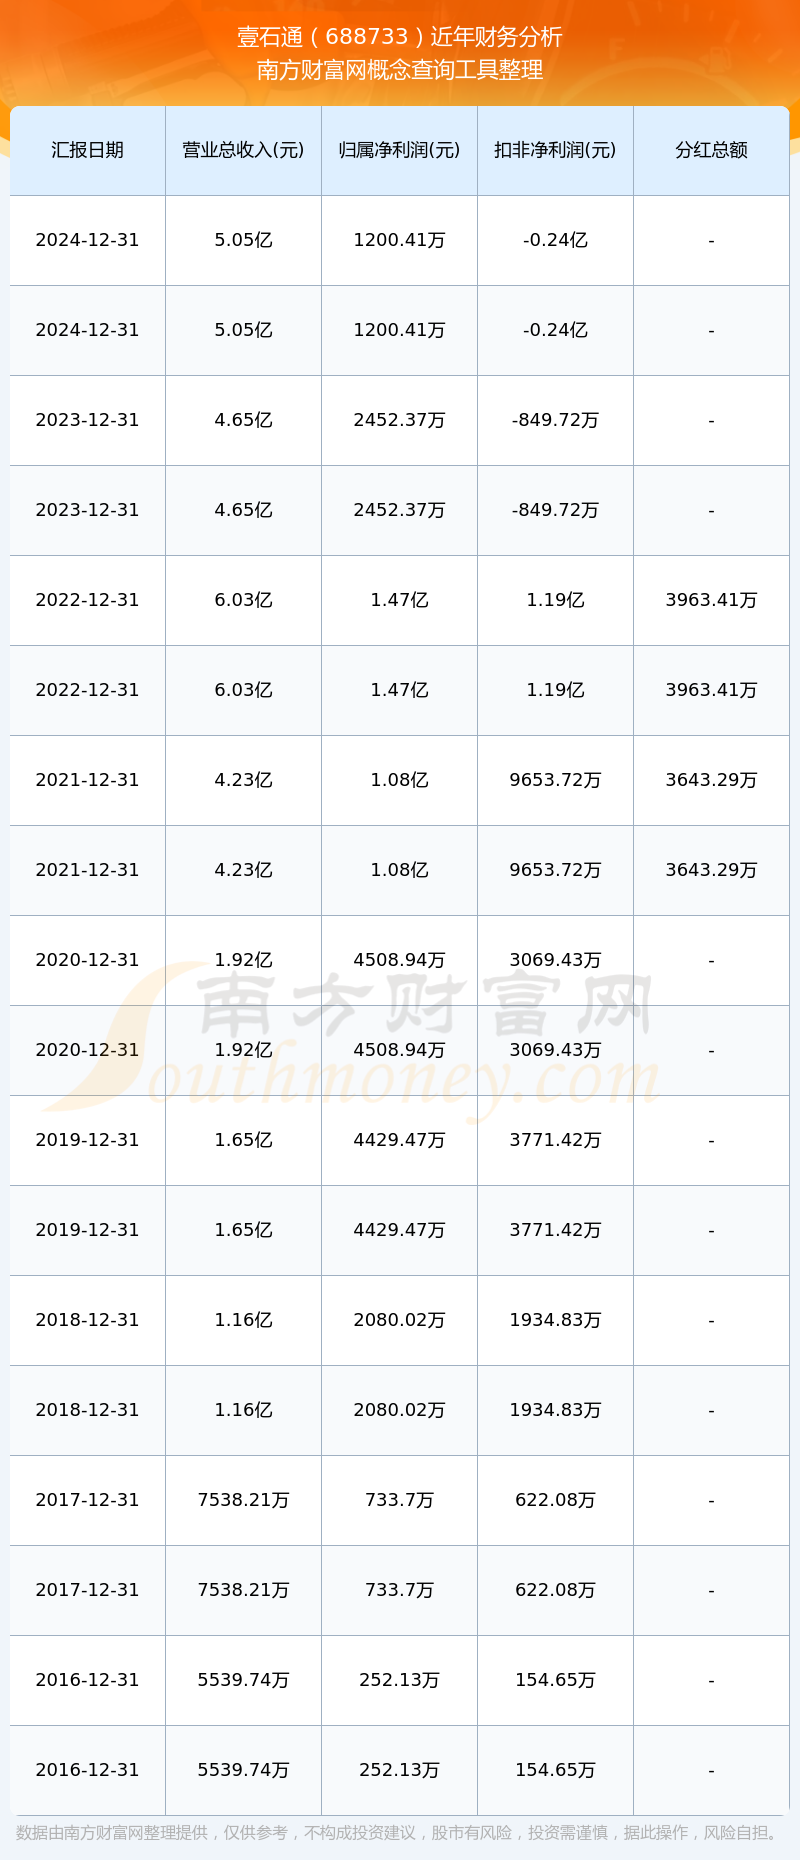Click the 归属净利润(元) column header

399,150
